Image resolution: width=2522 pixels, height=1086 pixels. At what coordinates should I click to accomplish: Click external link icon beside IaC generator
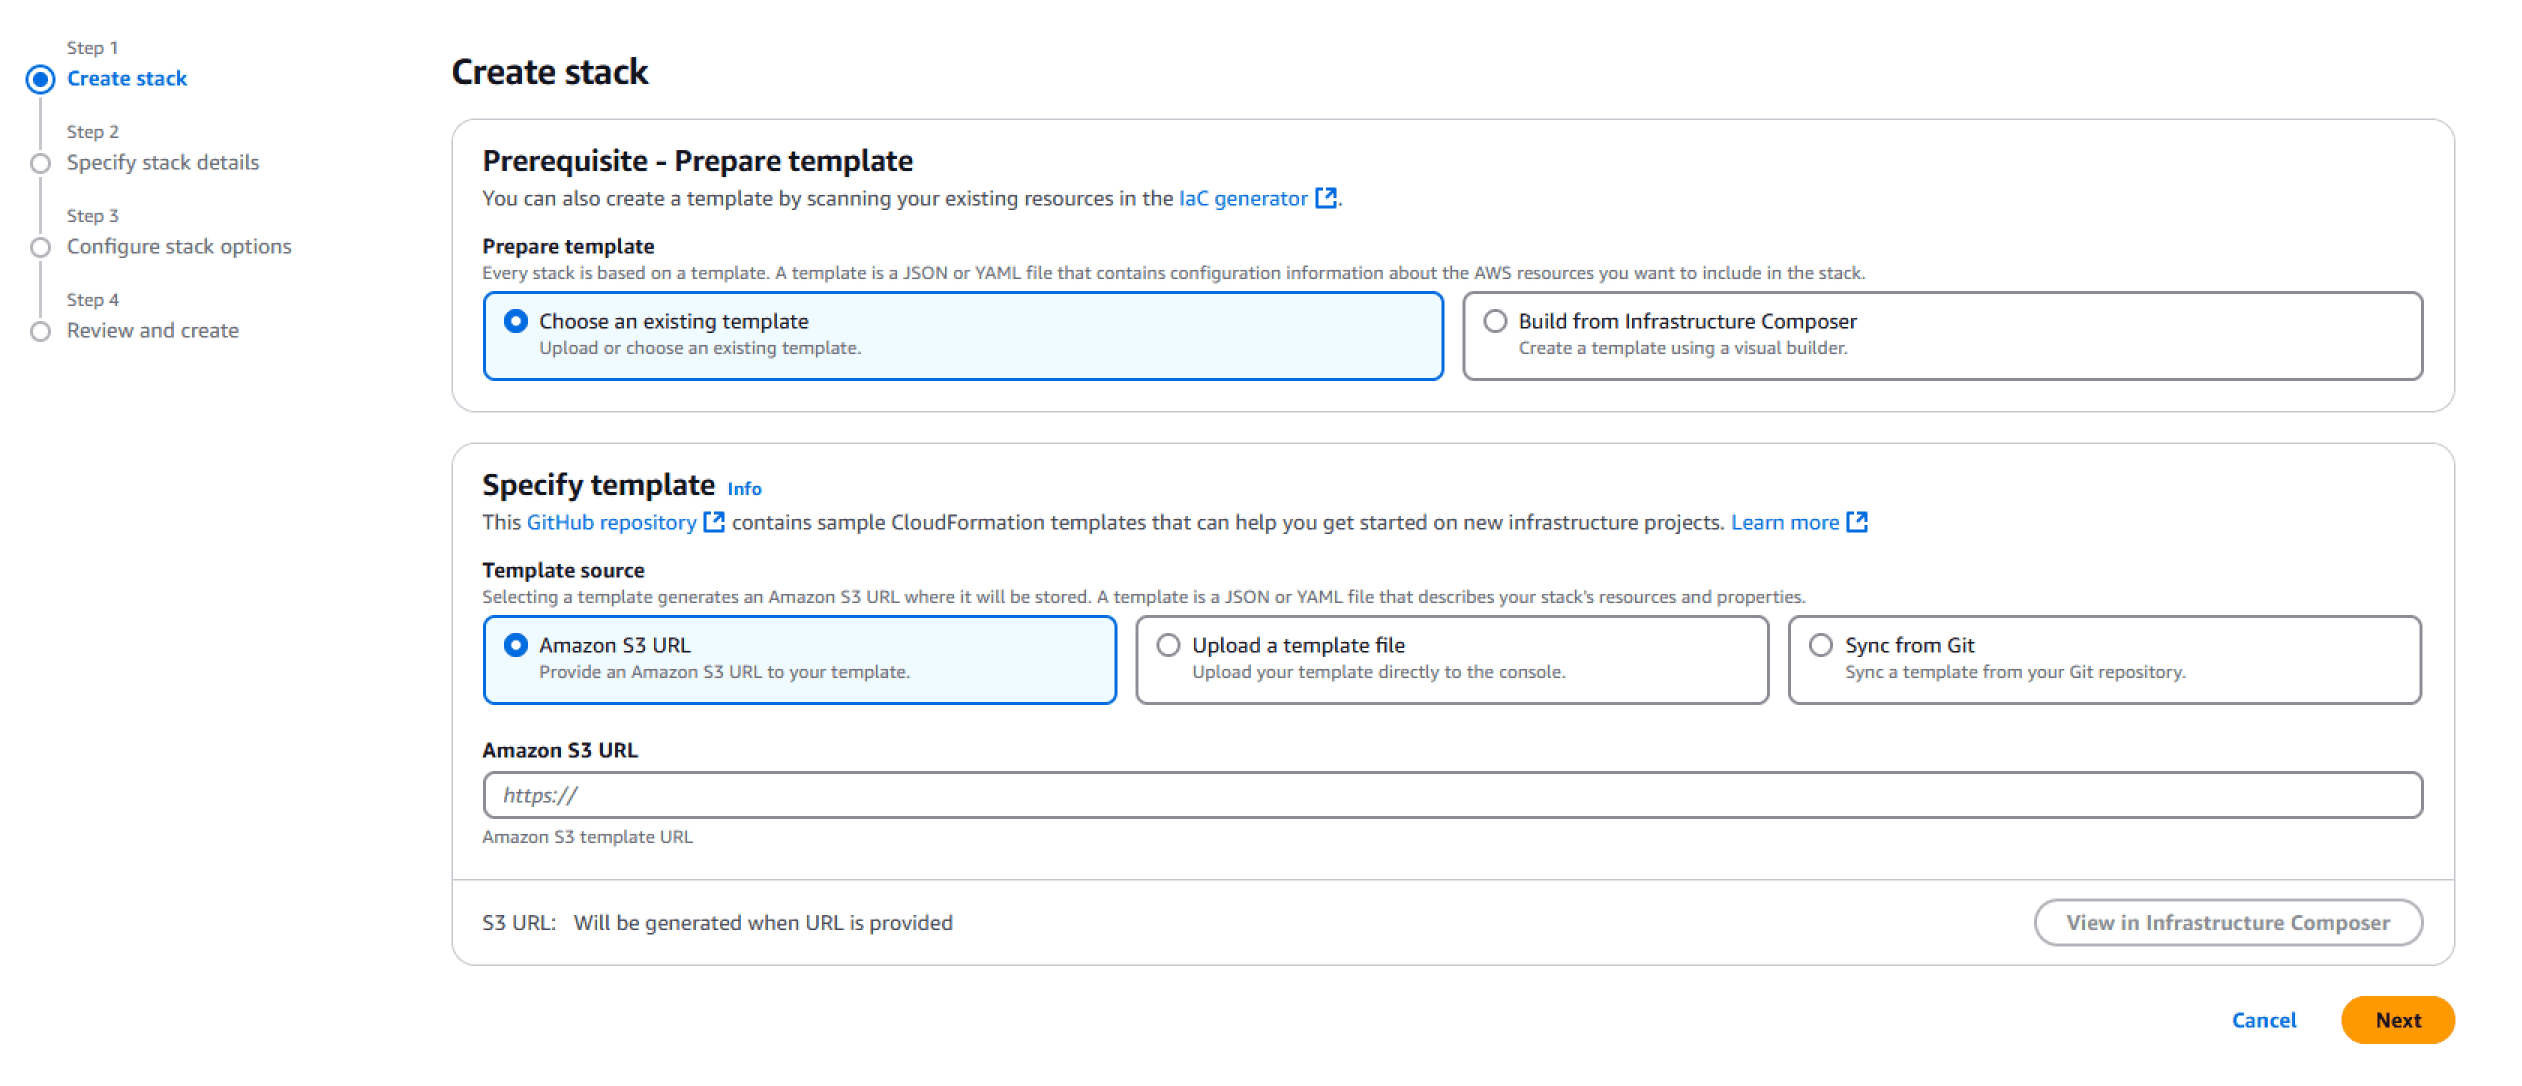click(x=1325, y=198)
